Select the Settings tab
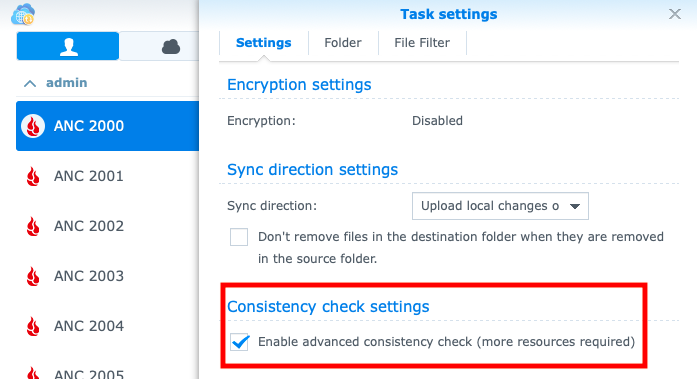 264,43
